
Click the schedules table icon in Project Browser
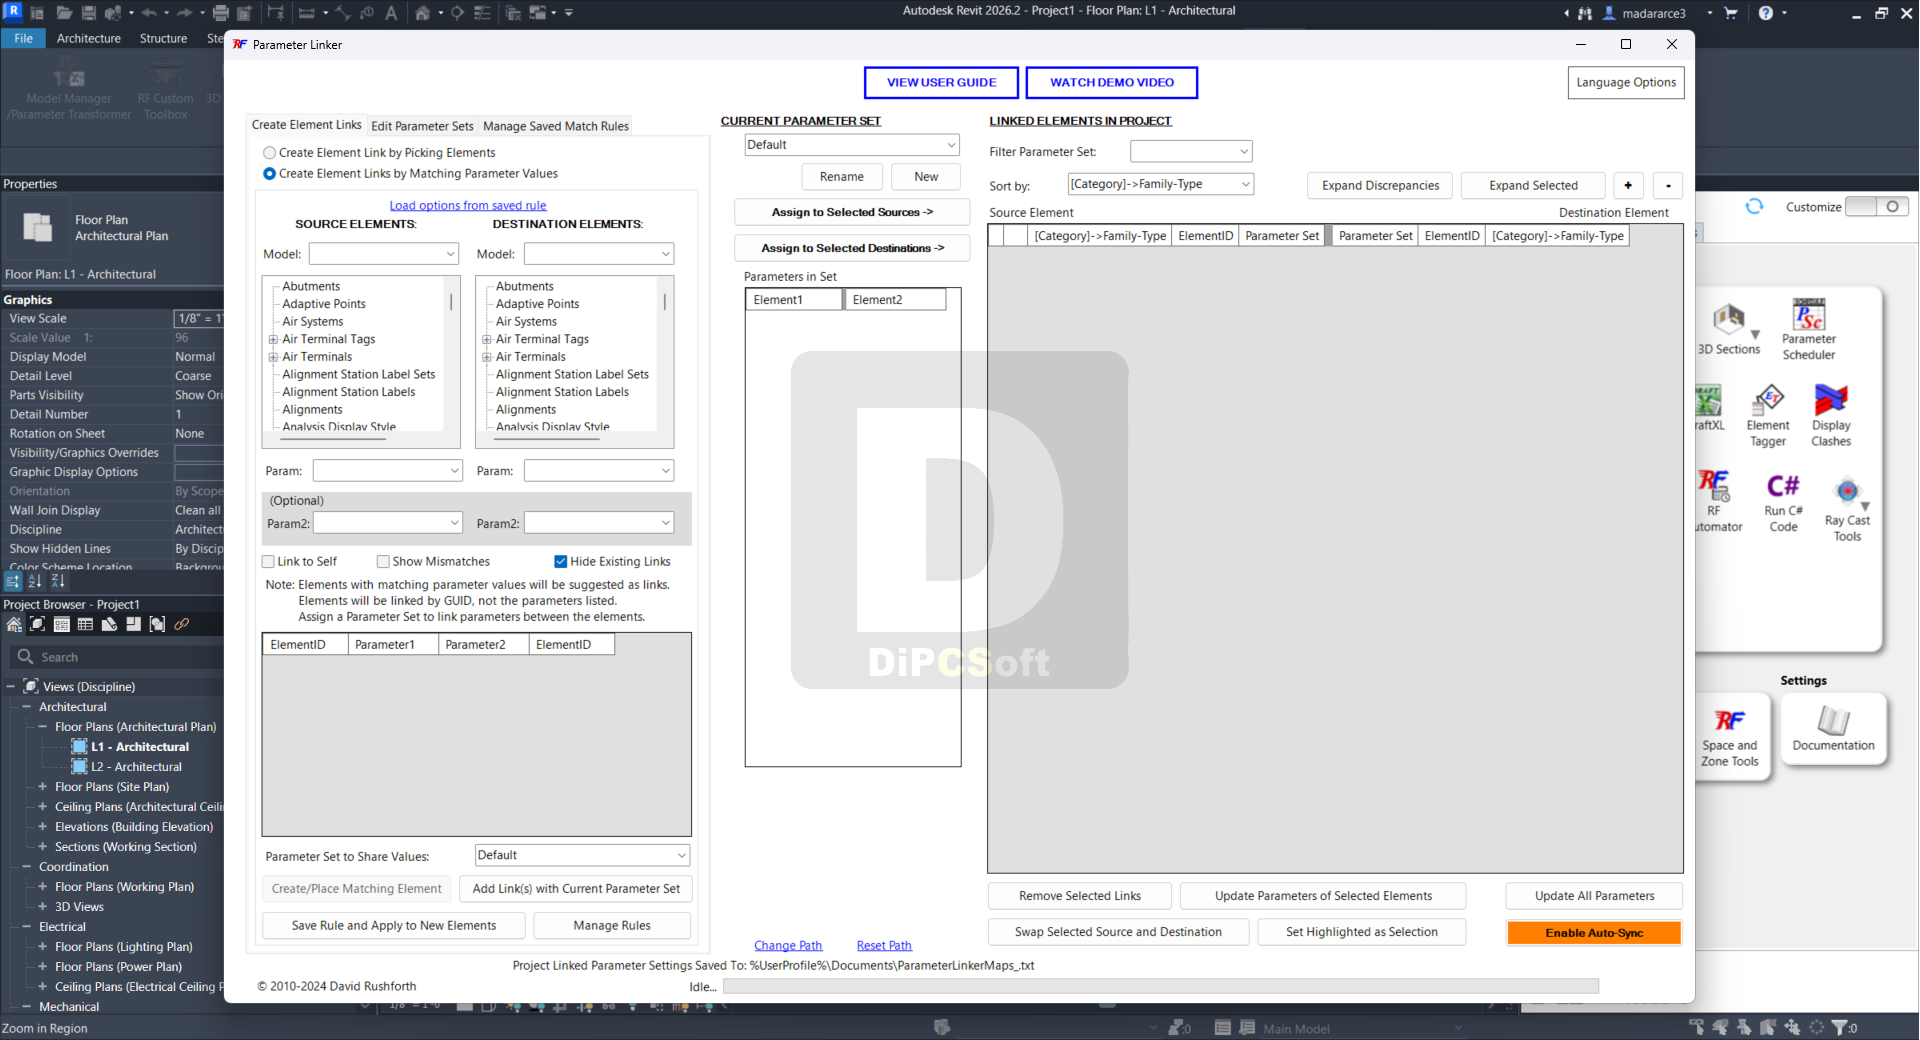(85, 624)
